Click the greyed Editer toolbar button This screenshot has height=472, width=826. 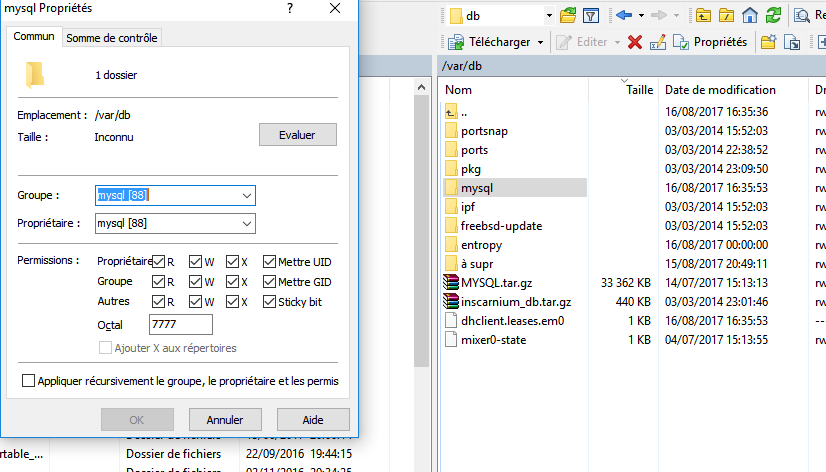click(582, 42)
